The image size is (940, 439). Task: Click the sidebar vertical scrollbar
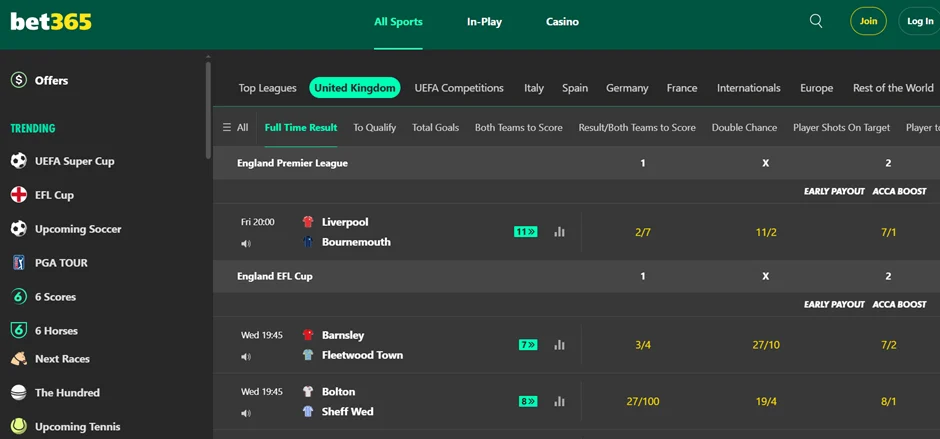(208, 110)
